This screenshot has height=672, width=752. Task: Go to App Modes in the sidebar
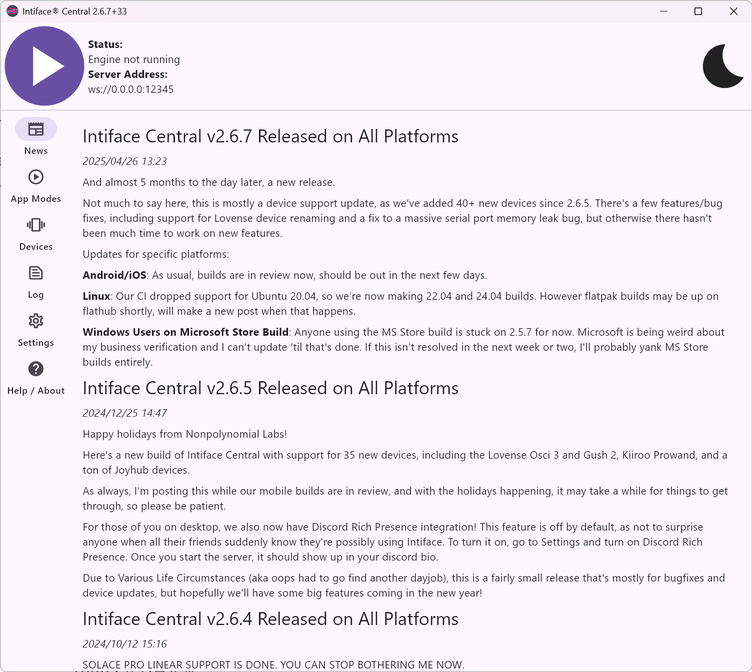(36, 186)
